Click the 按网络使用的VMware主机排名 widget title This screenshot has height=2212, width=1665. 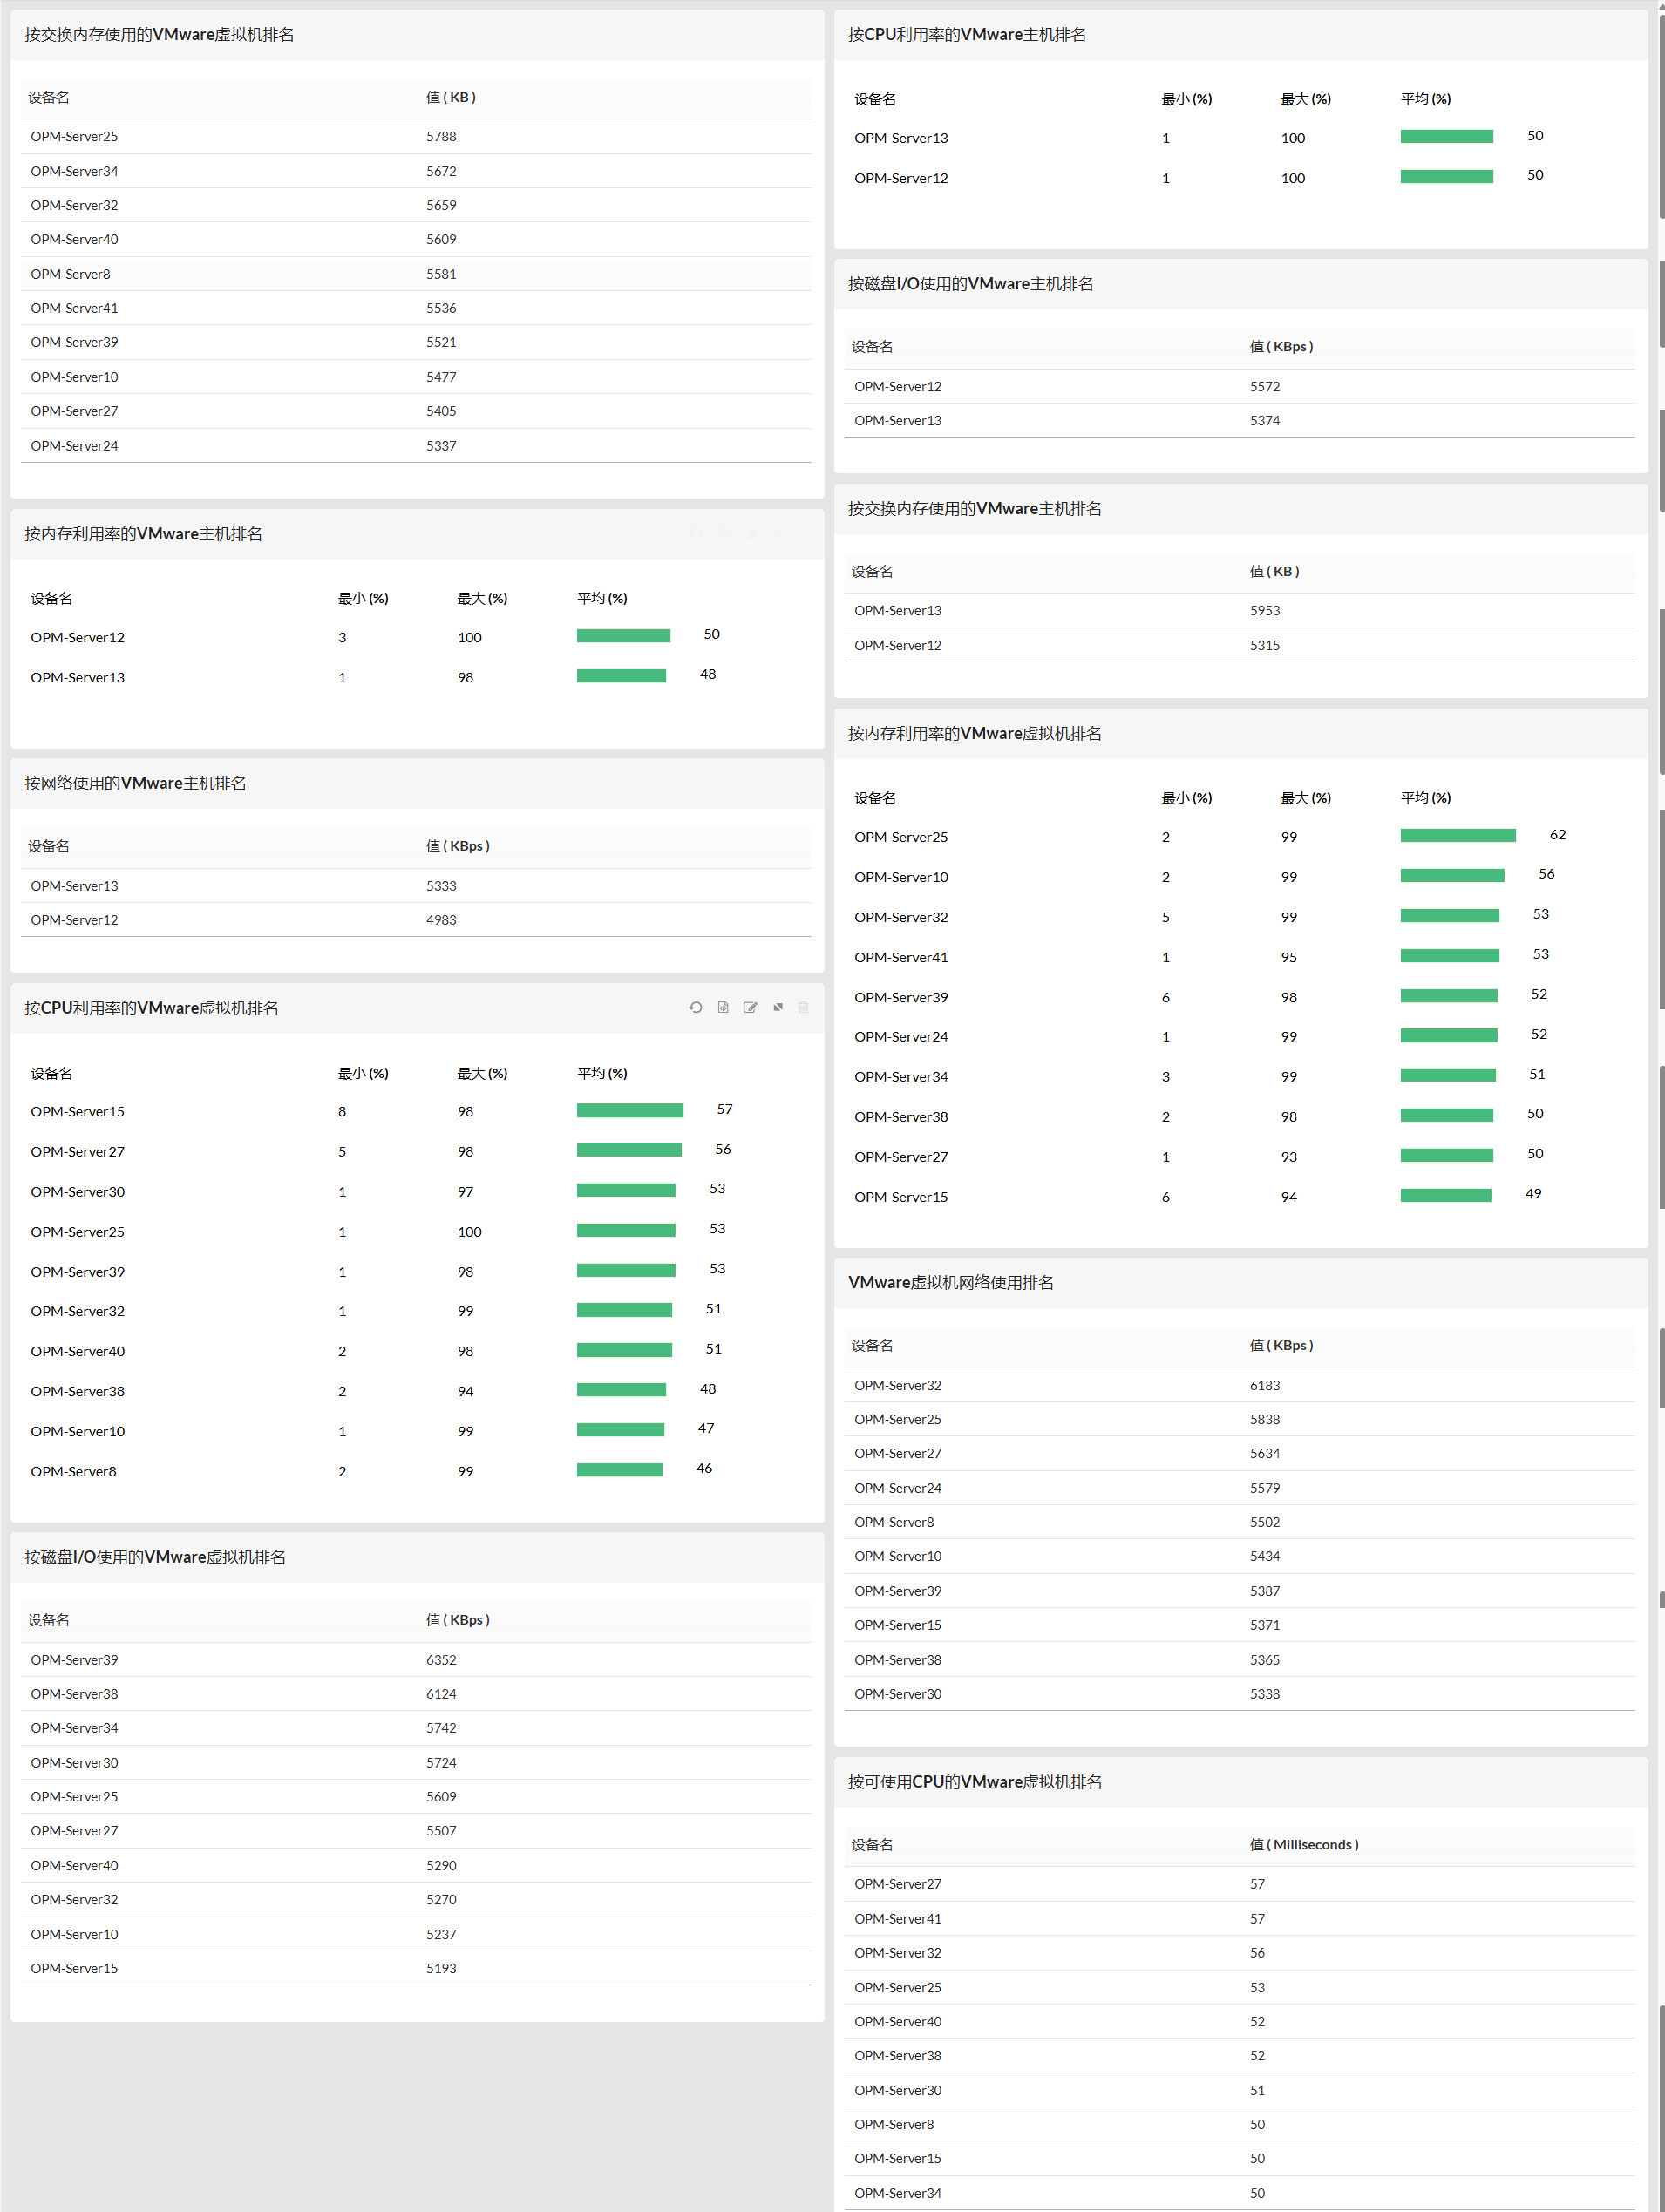pyautogui.click(x=135, y=783)
